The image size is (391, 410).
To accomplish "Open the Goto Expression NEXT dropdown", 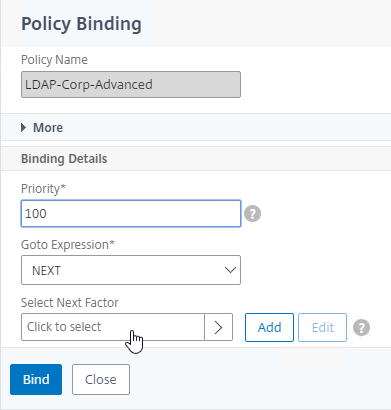I will click(131, 270).
